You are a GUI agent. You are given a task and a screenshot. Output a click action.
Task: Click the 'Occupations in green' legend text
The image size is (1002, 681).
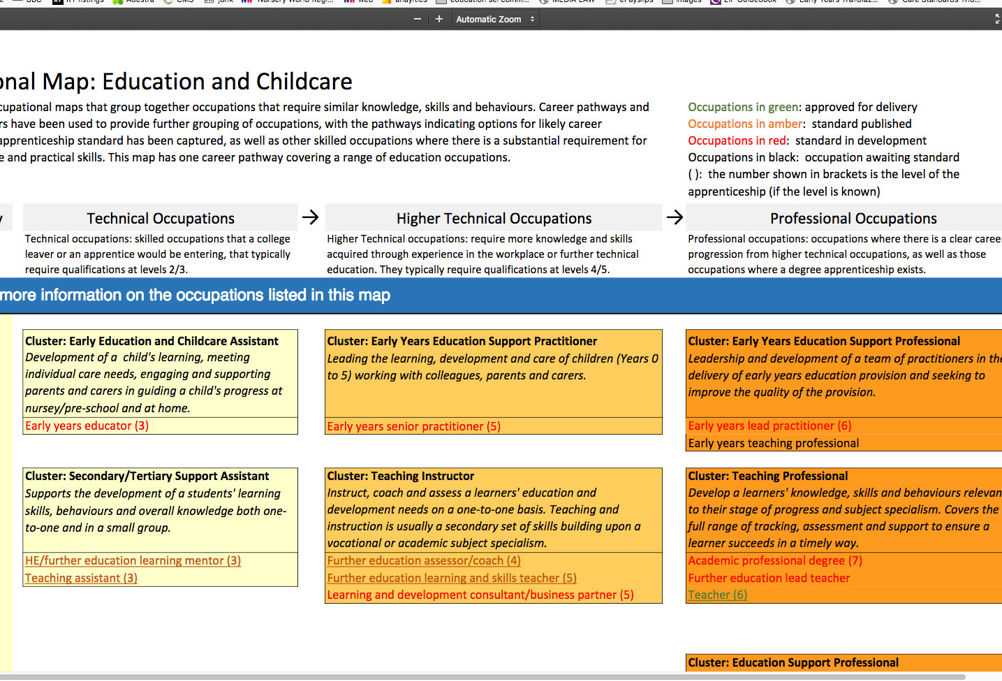(743, 107)
